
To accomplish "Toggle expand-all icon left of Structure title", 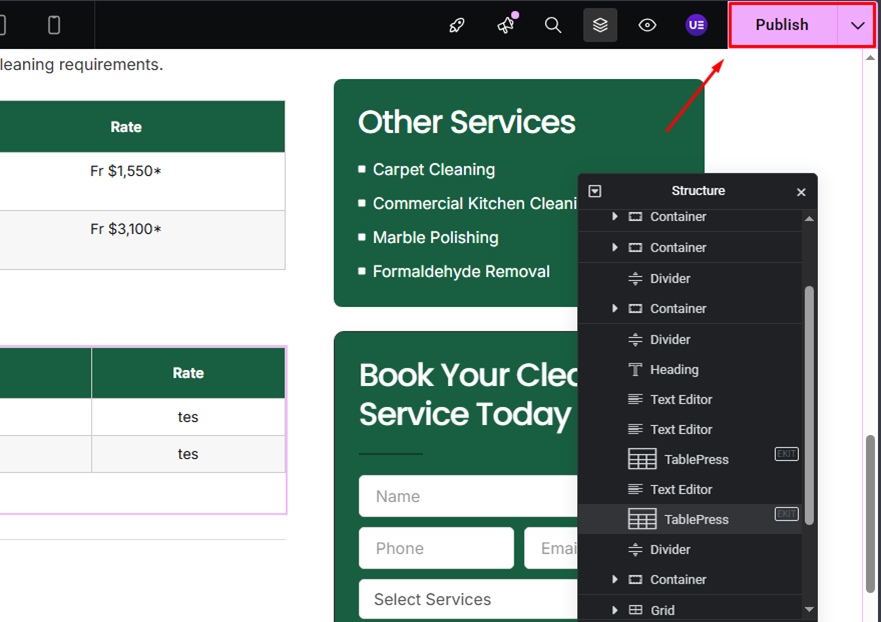I will click(x=595, y=191).
